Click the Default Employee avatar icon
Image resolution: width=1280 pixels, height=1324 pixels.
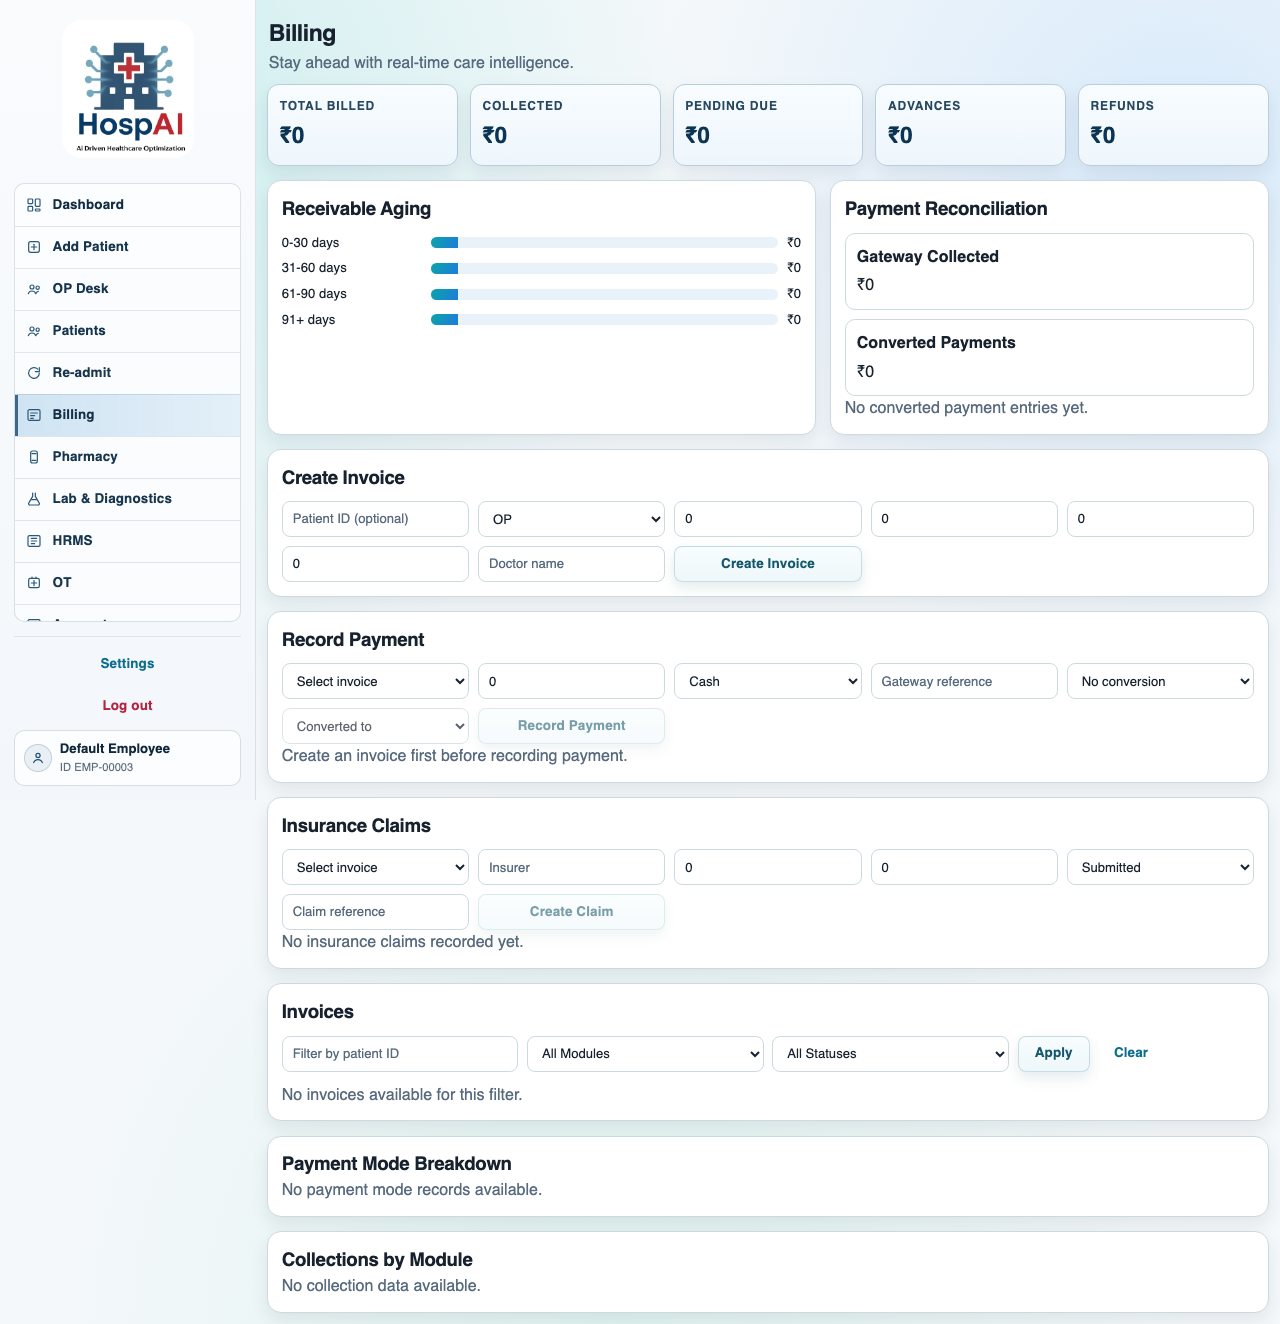click(x=38, y=758)
